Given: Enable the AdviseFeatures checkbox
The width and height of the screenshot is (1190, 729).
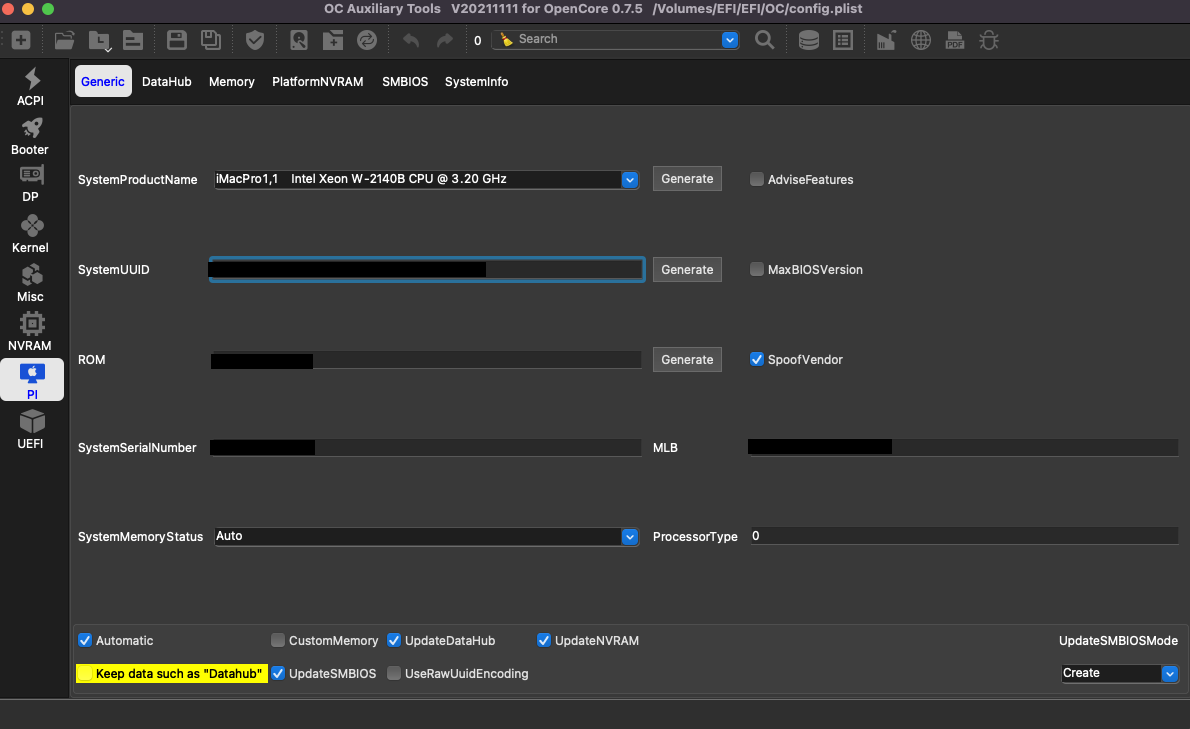Looking at the screenshot, I should coord(757,180).
